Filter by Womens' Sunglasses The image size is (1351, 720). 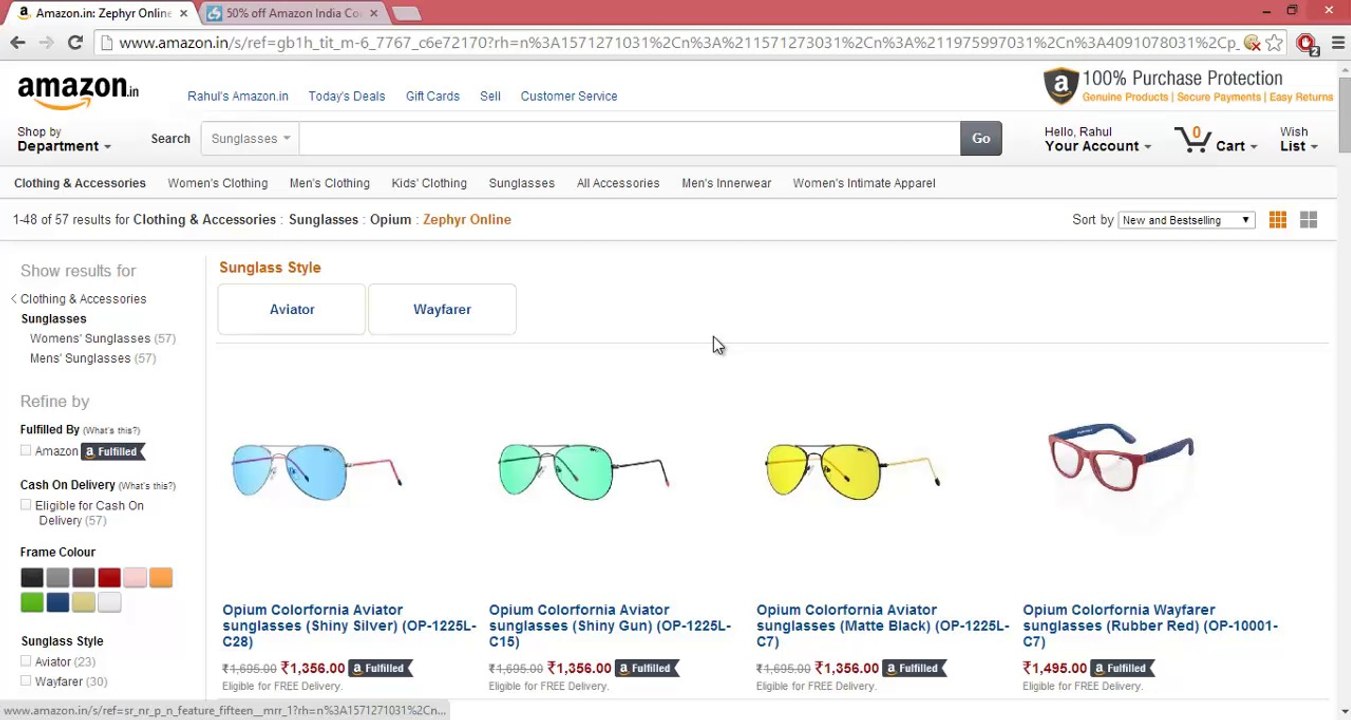click(90, 338)
